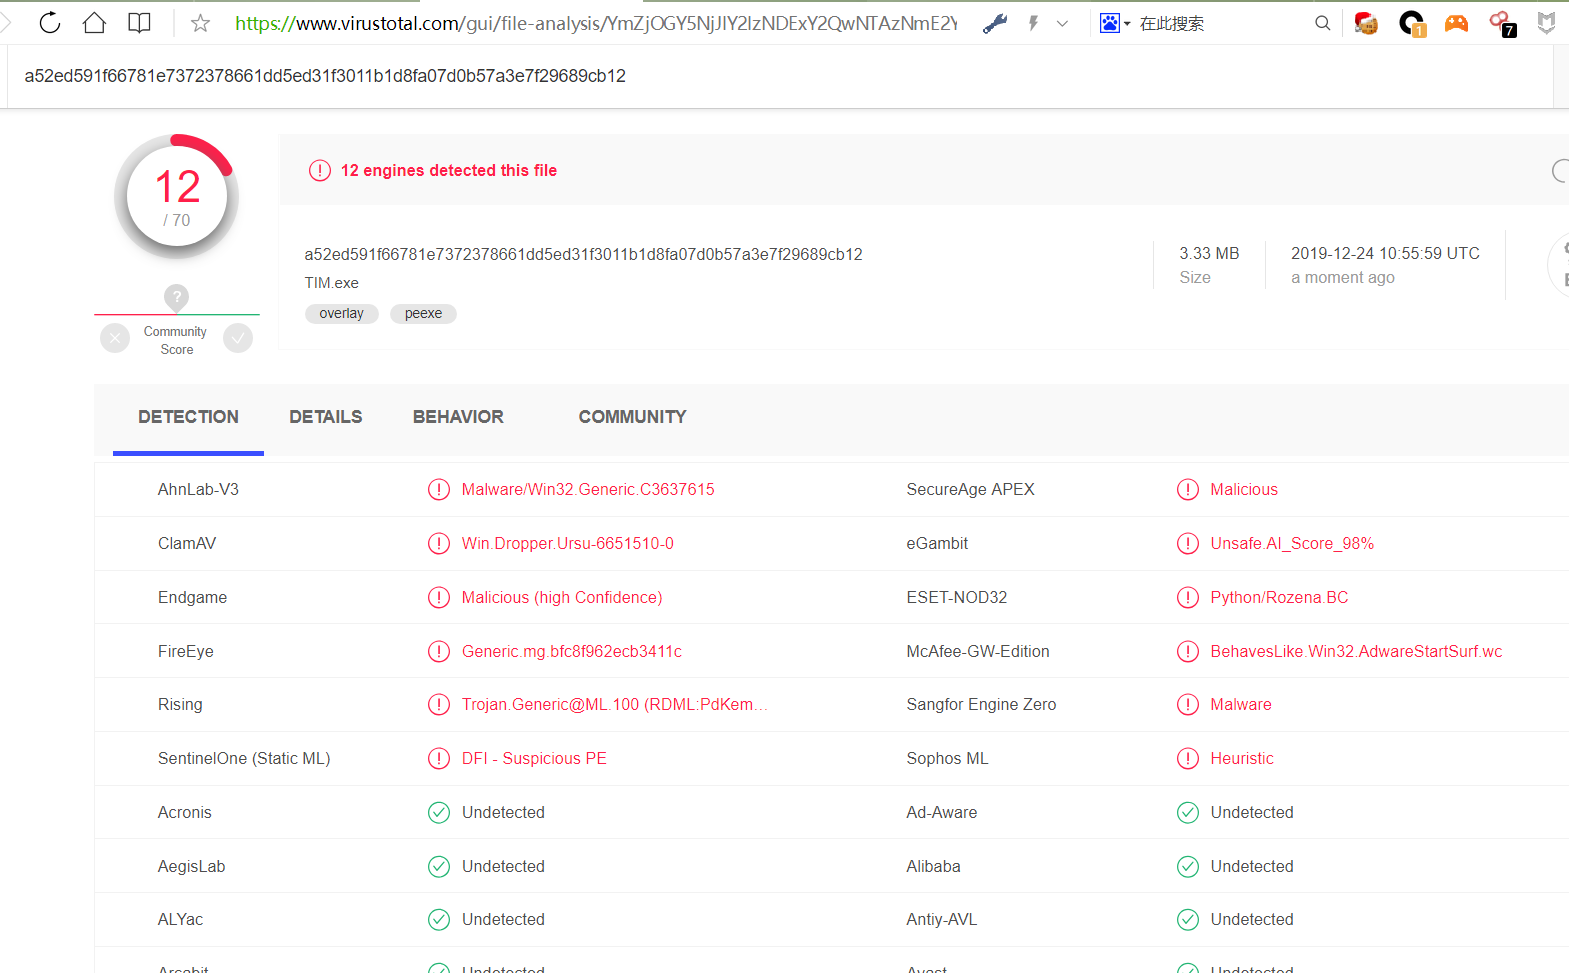This screenshot has width=1569, height=973.
Task: Click the lightning bolt speed icon
Action: pyautogui.click(x=1033, y=23)
